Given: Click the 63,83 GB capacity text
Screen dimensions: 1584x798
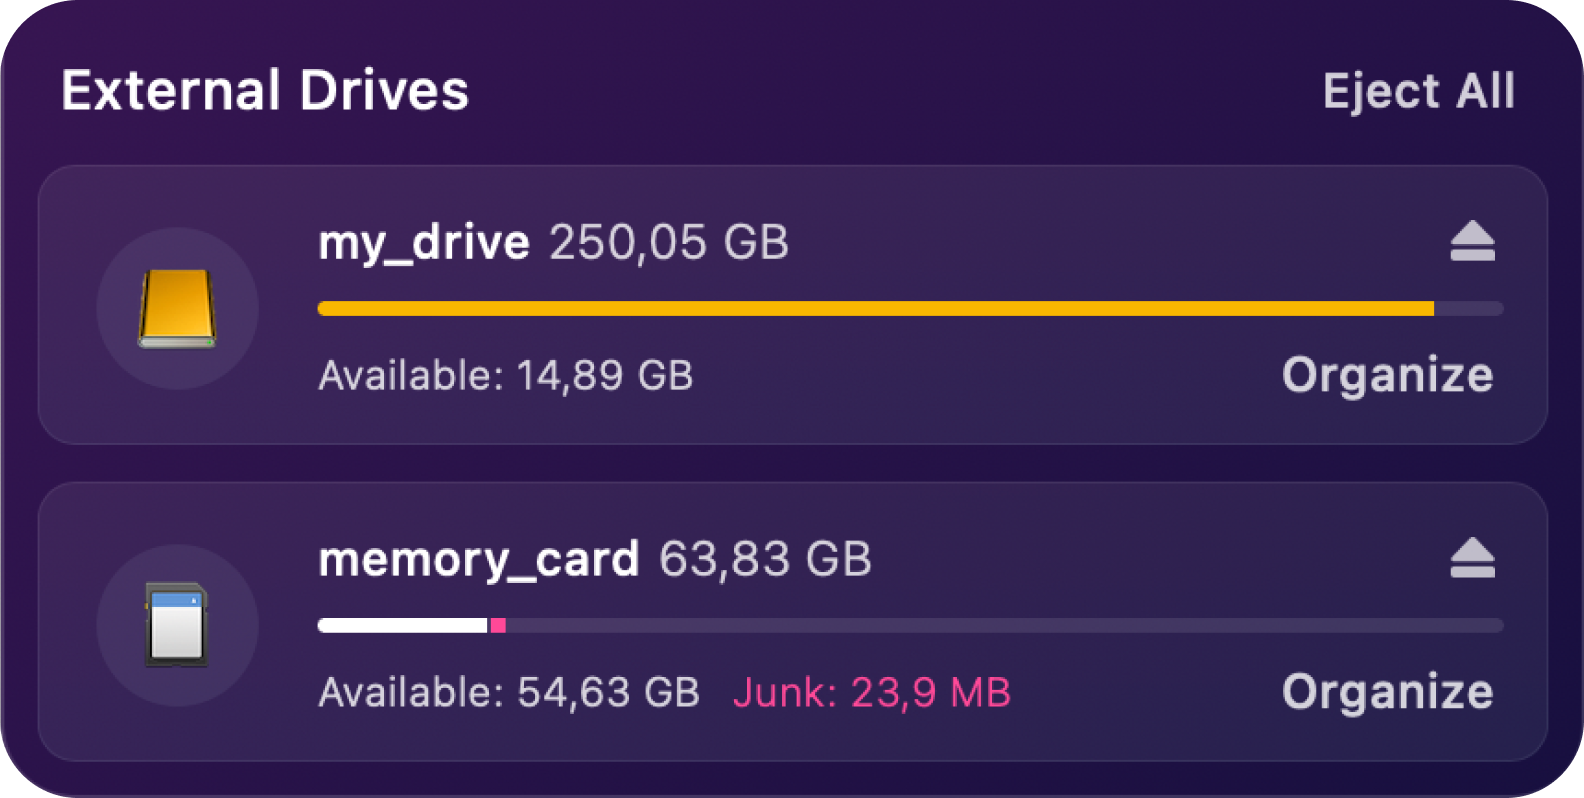Looking at the screenshot, I should 765,559.
